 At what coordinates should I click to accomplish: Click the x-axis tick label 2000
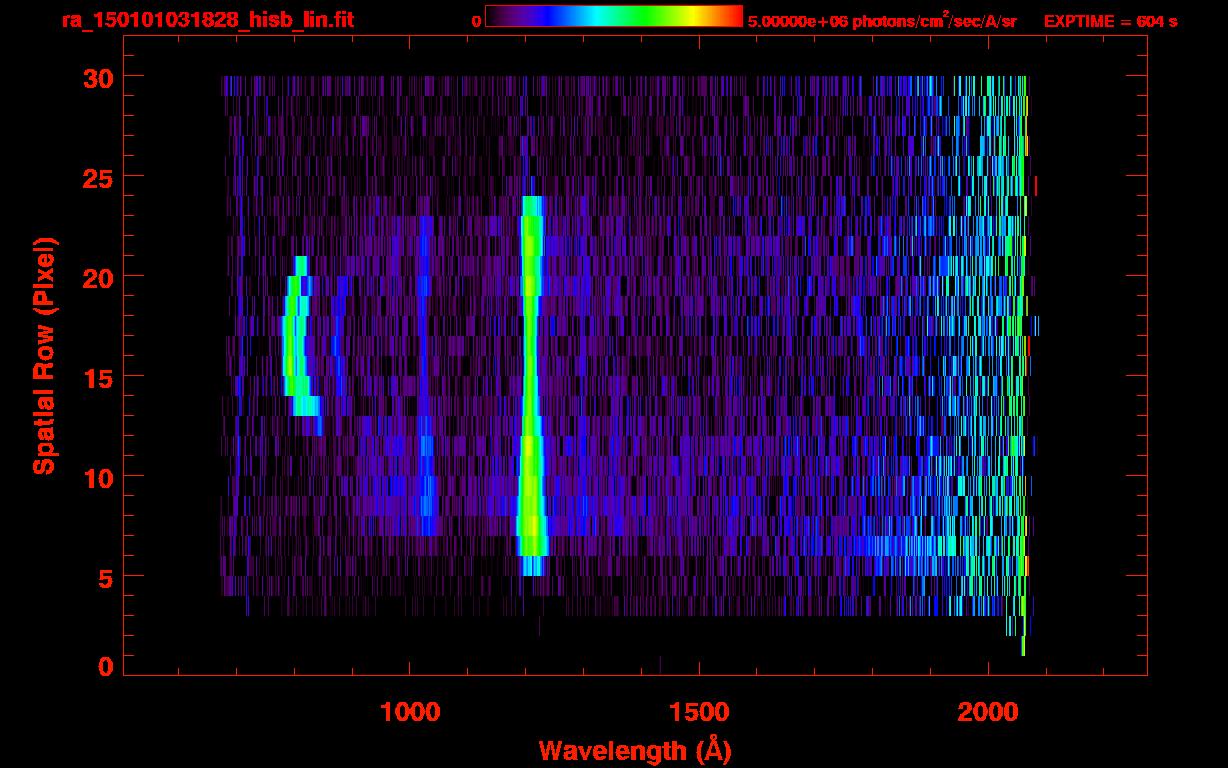988,712
